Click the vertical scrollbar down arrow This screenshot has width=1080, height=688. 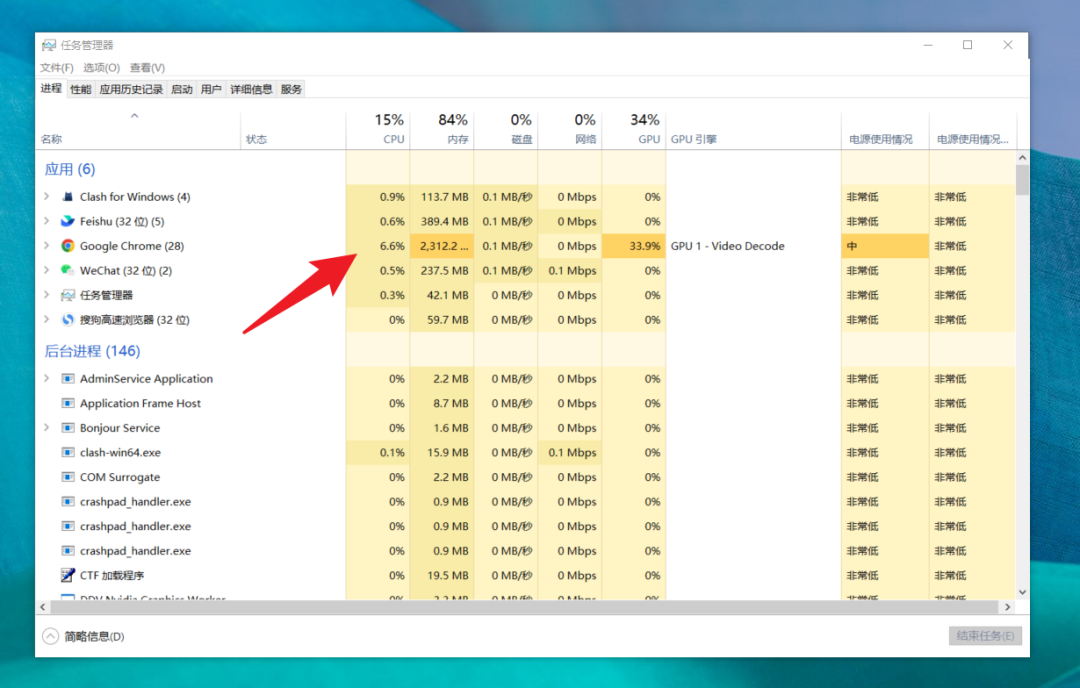tap(1022, 592)
